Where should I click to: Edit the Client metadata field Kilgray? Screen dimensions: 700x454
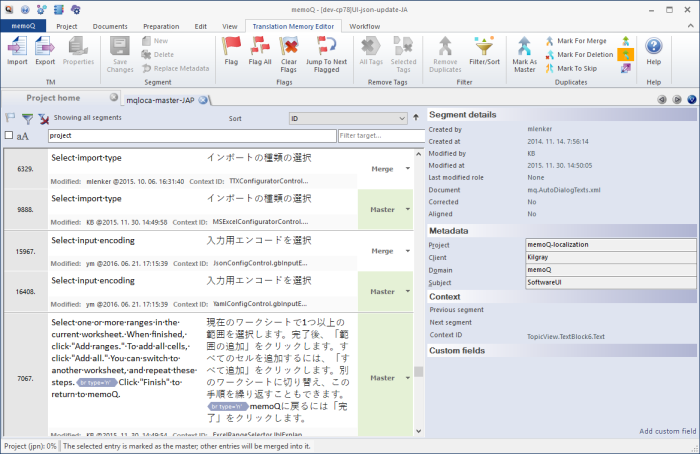pos(611,257)
